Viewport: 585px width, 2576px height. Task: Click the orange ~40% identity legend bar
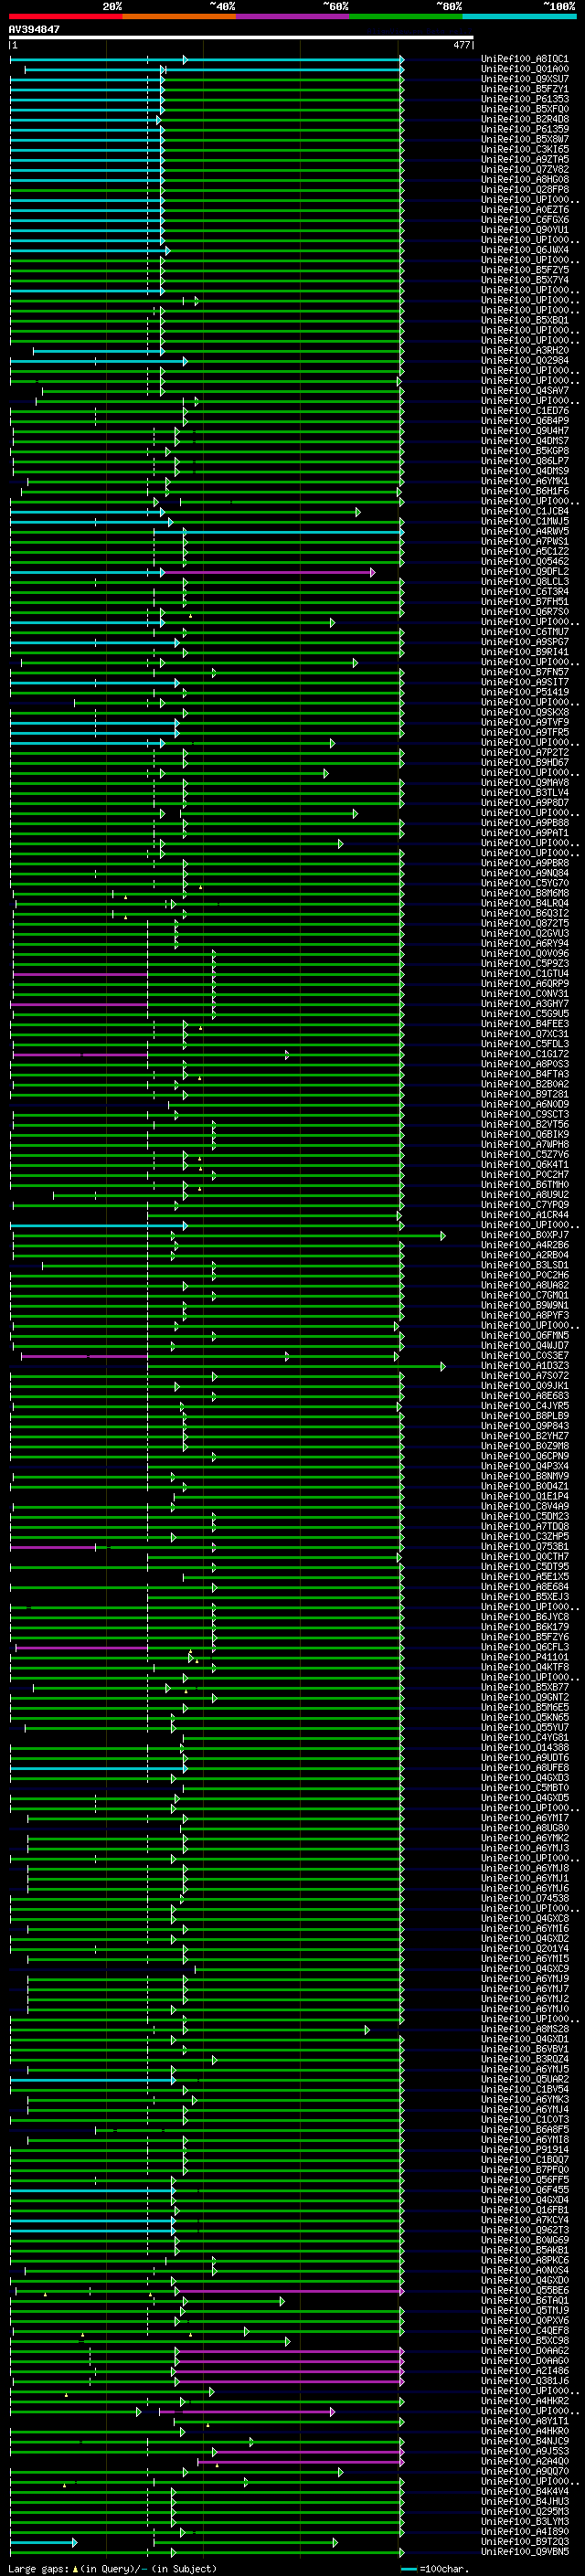tap(179, 16)
